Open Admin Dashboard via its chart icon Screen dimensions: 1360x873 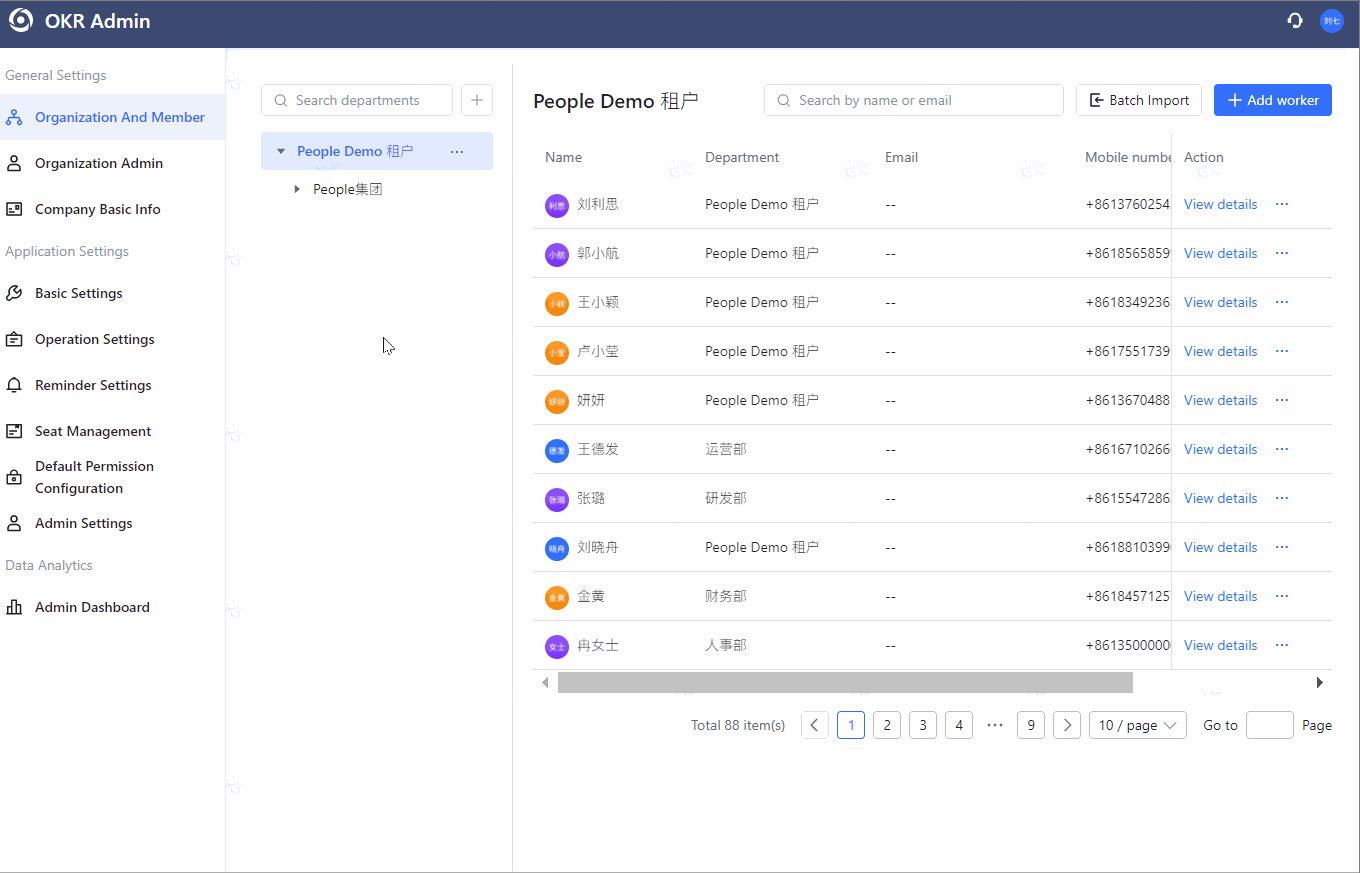[14, 607]
